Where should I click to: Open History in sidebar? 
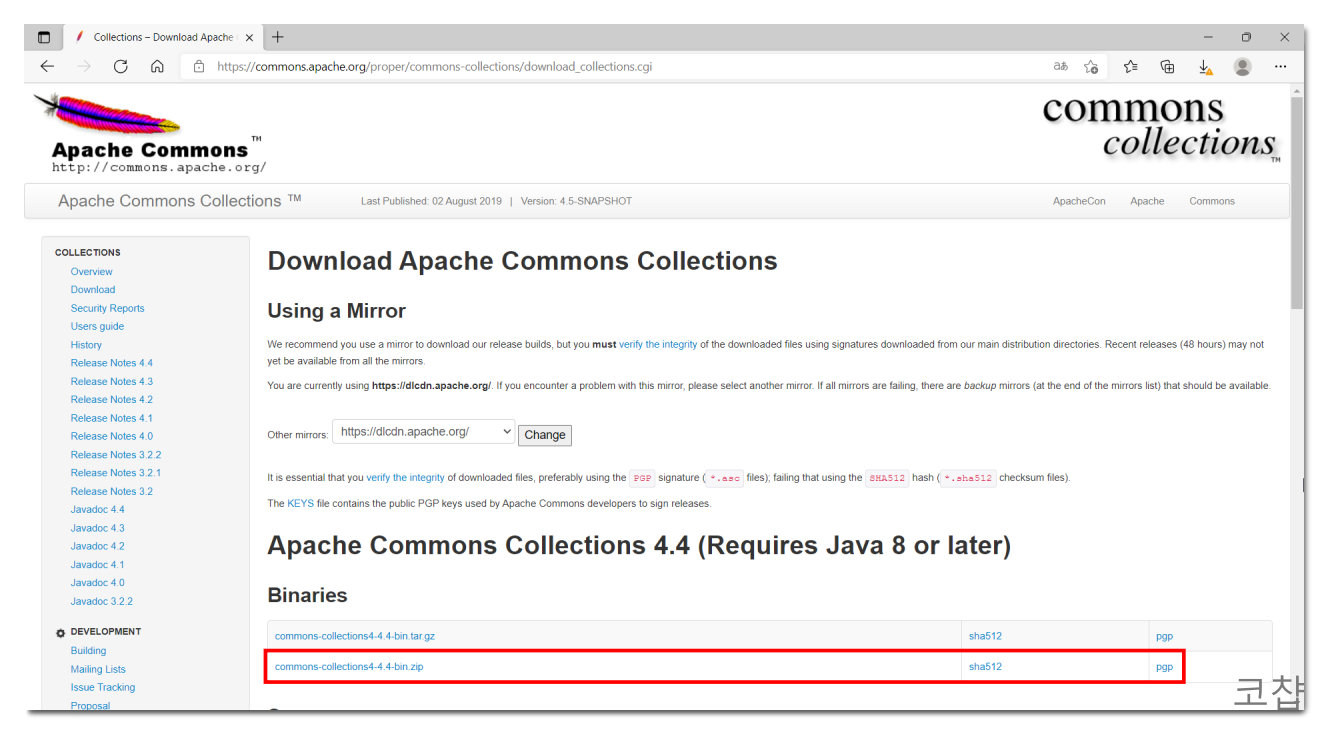(86, 345)
